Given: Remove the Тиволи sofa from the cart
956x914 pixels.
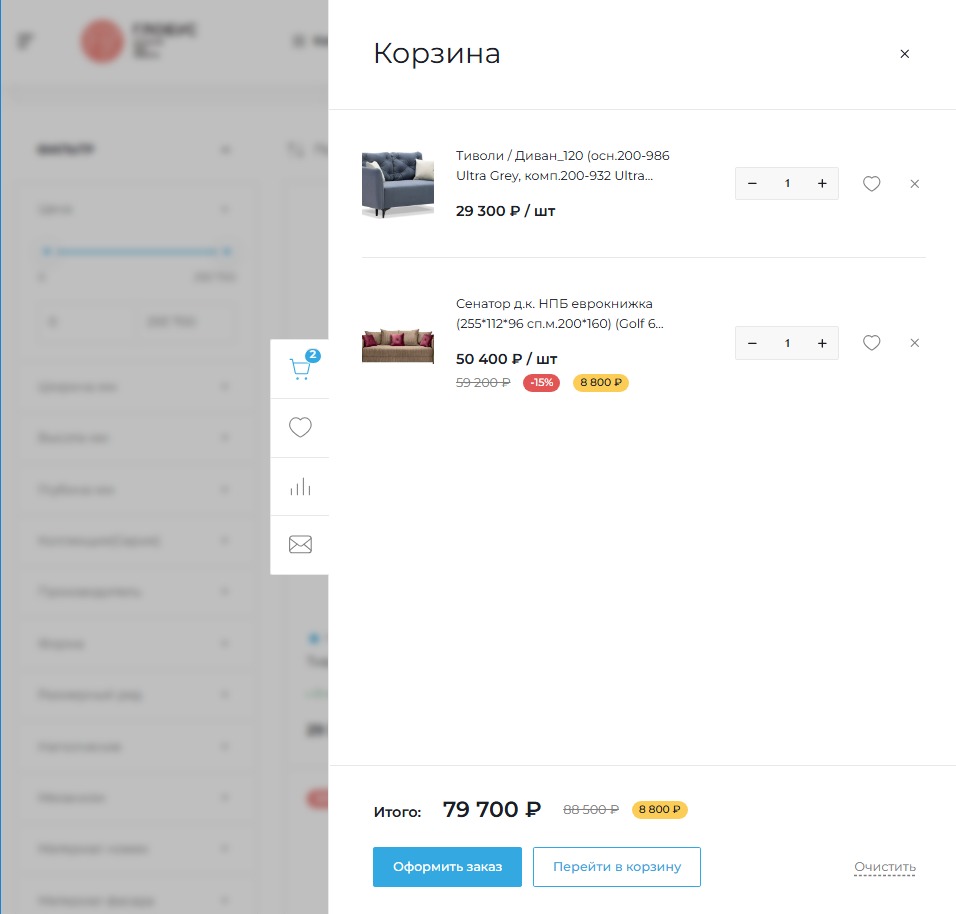Looking at the screenshot, I should coord(914,183).
